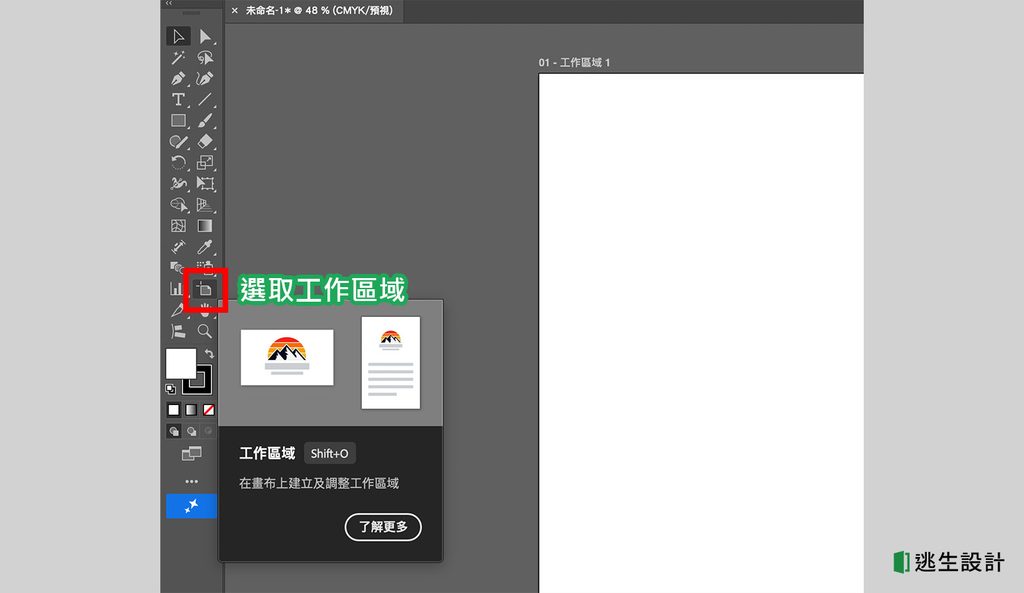The image size is (1024, 593).
Task: Select the Gradient tool
Action: click(205, 226)
